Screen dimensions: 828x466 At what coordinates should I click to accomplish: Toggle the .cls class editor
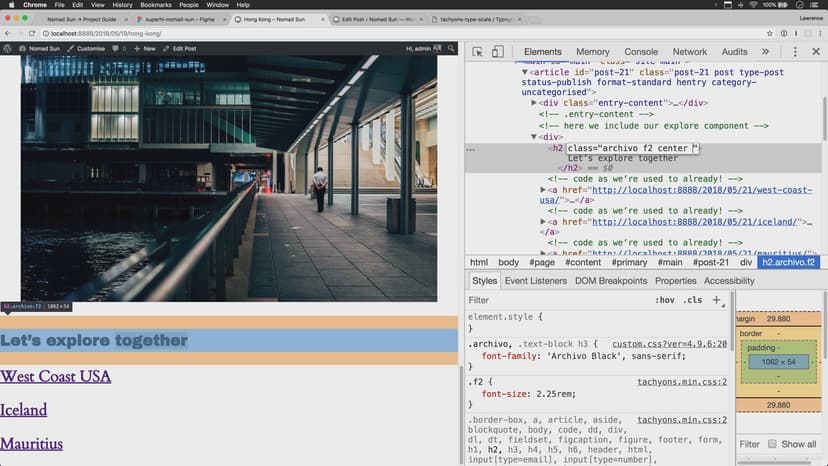pos(691,300)
